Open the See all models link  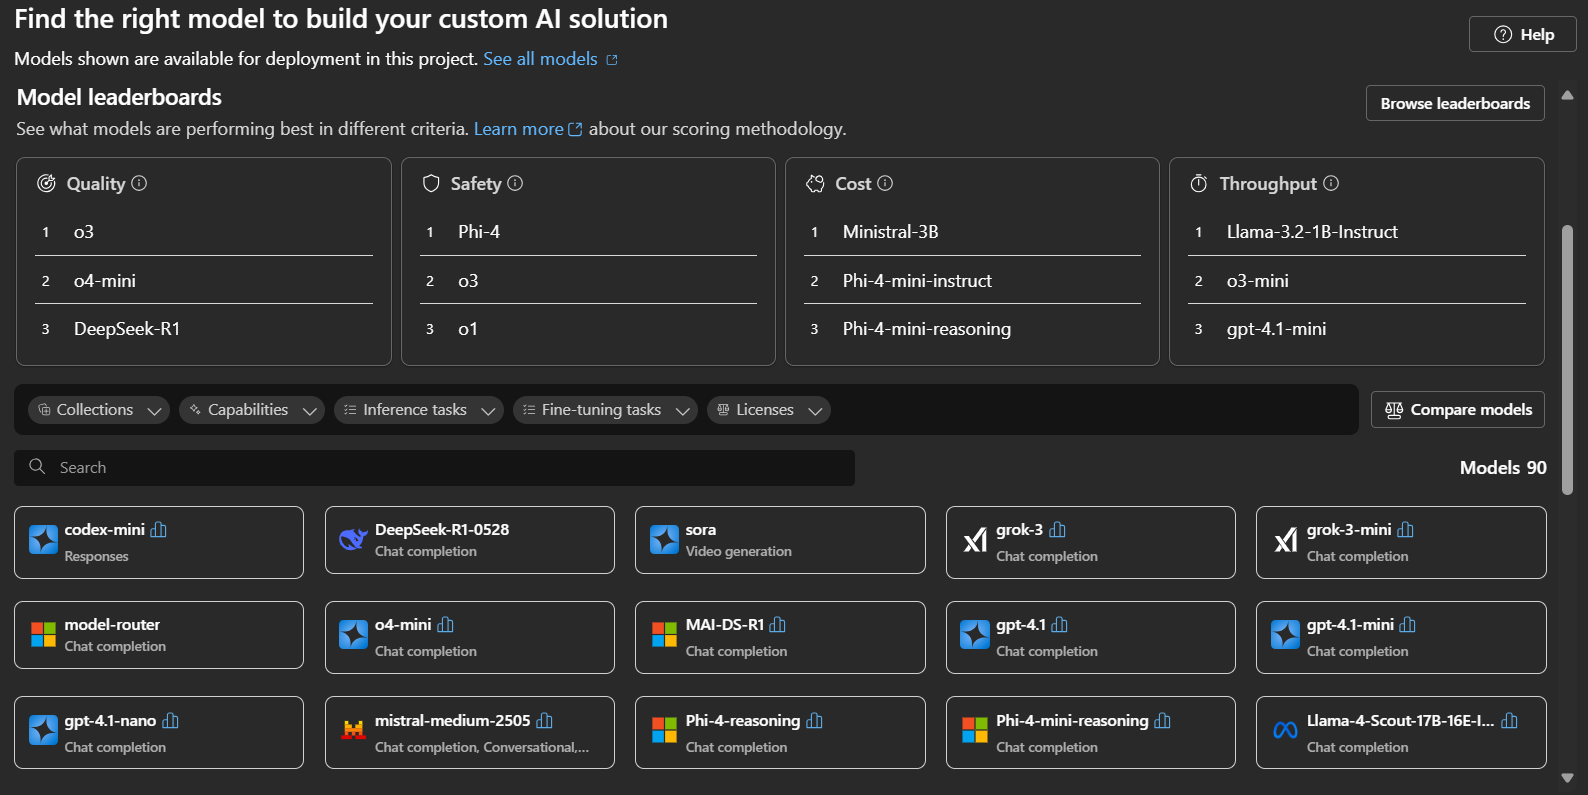coord(550,59)
